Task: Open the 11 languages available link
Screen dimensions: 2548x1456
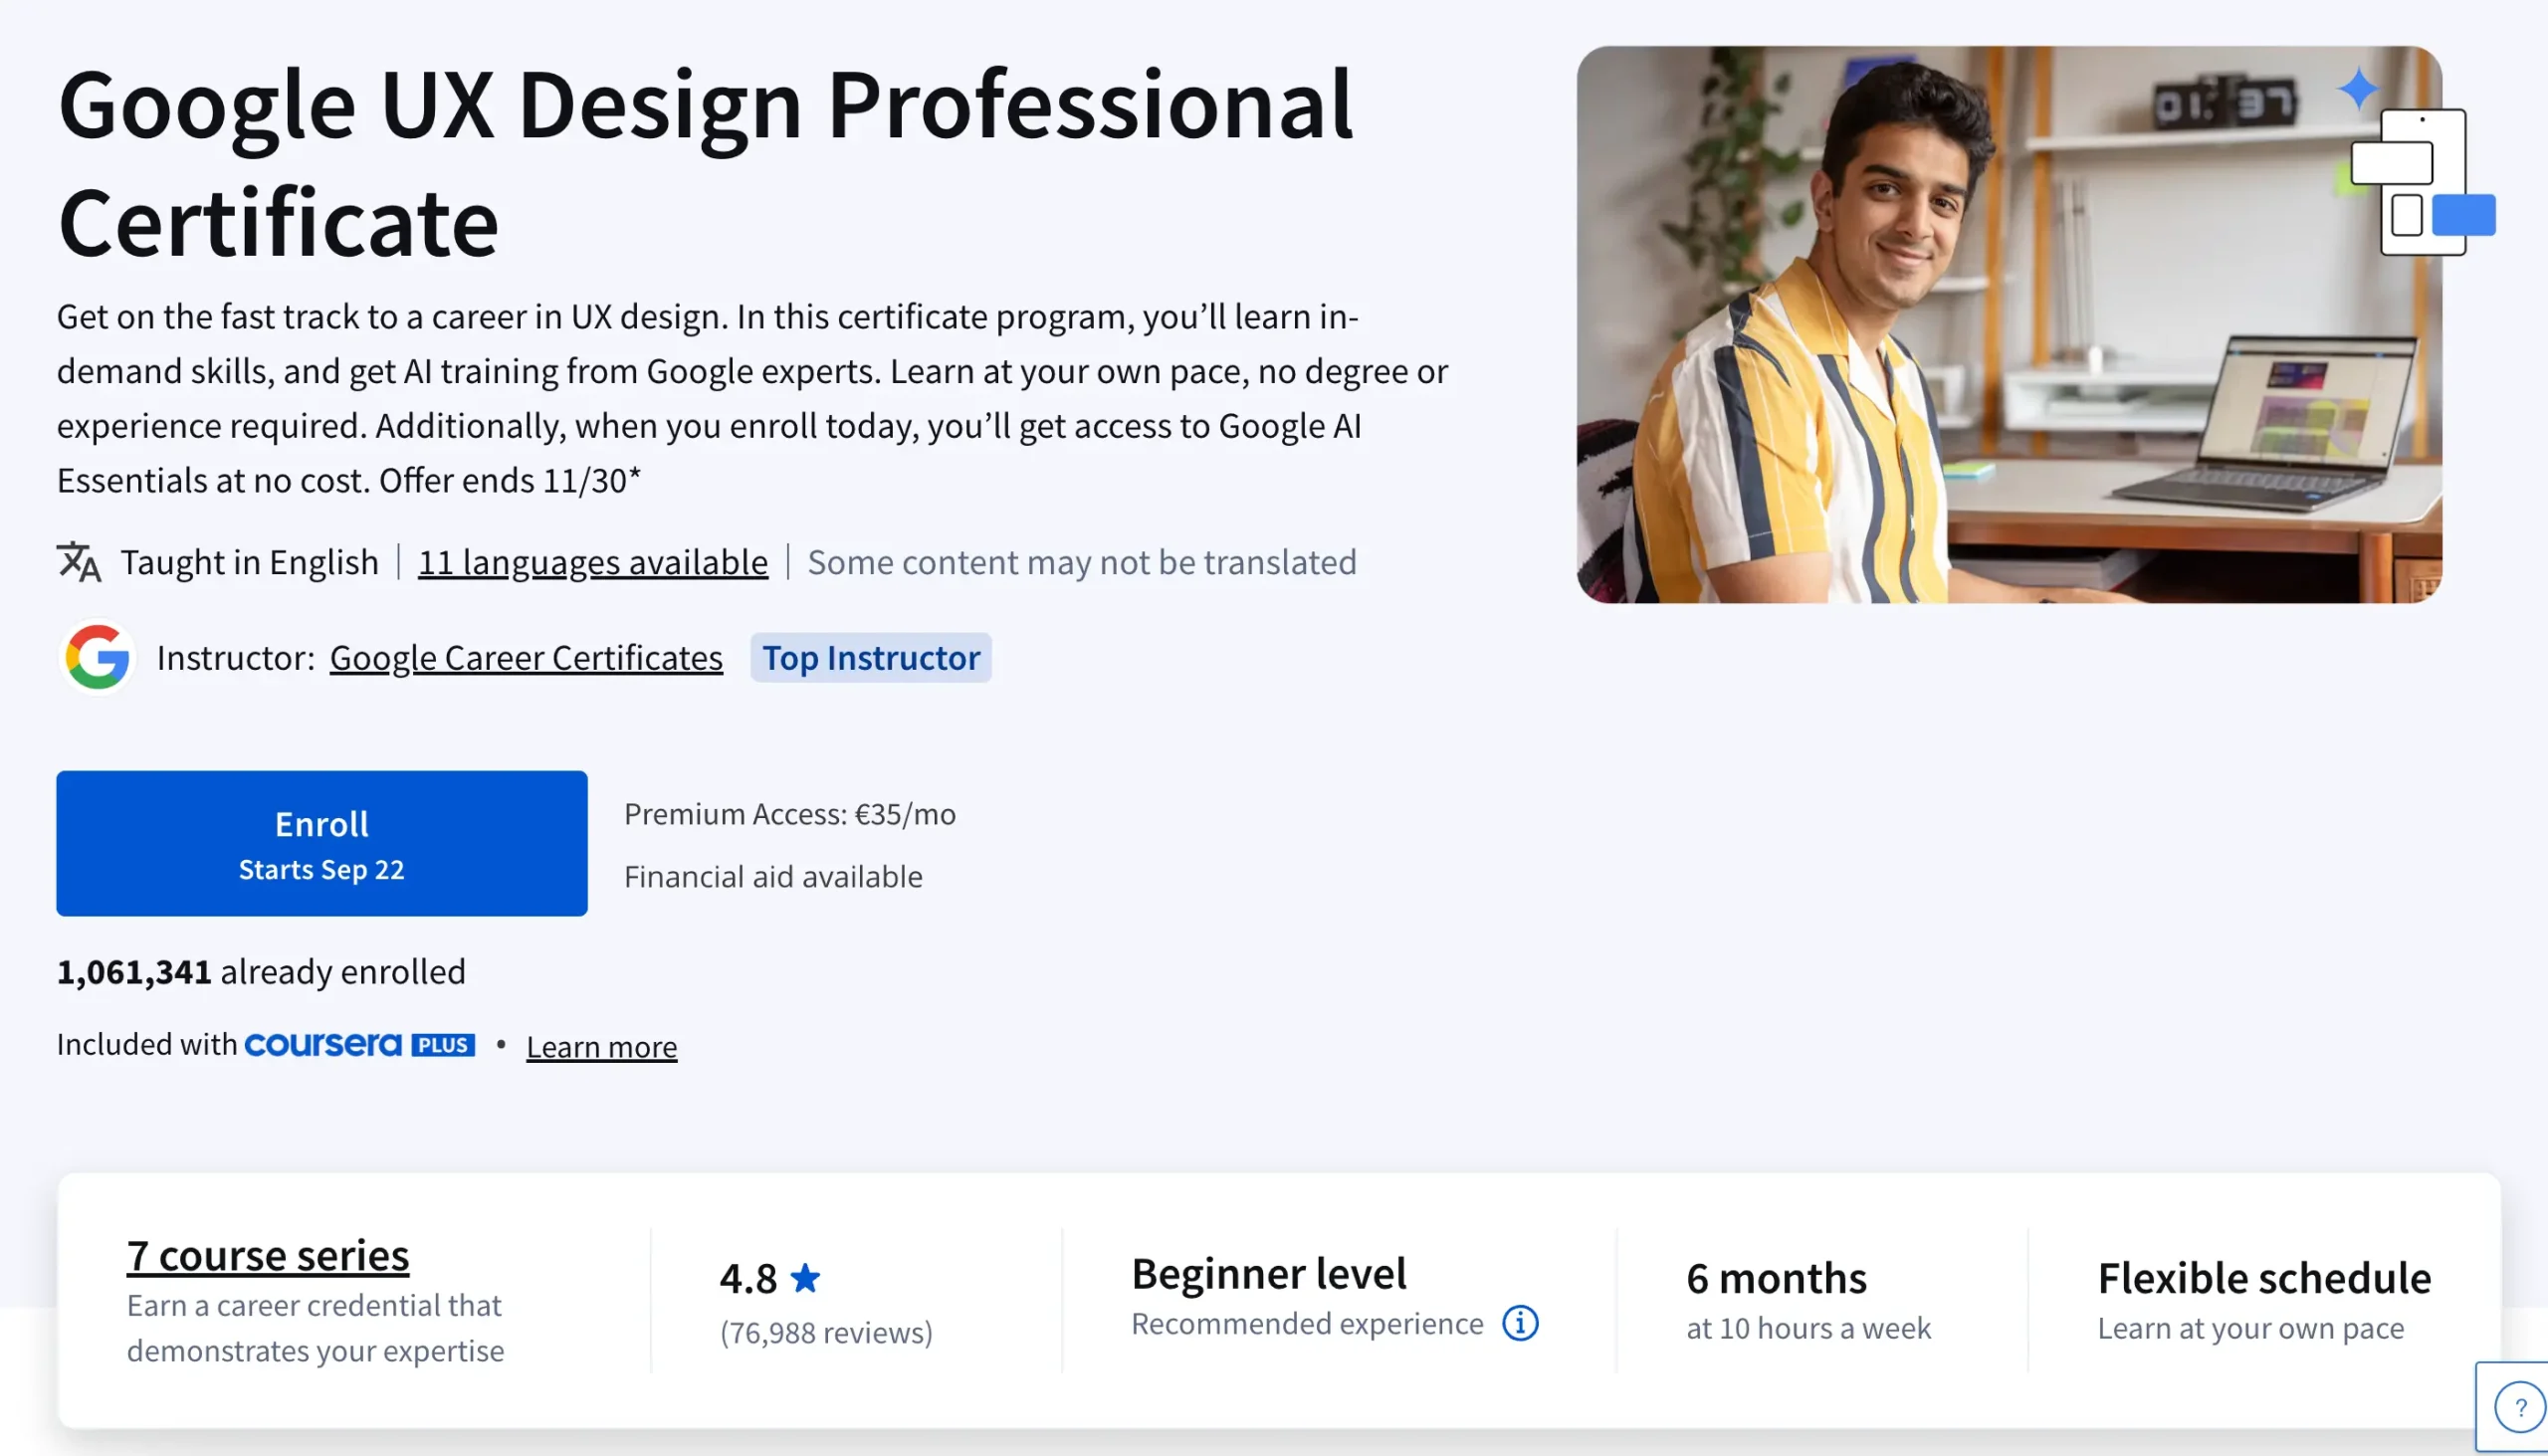Action: (593, 562)
